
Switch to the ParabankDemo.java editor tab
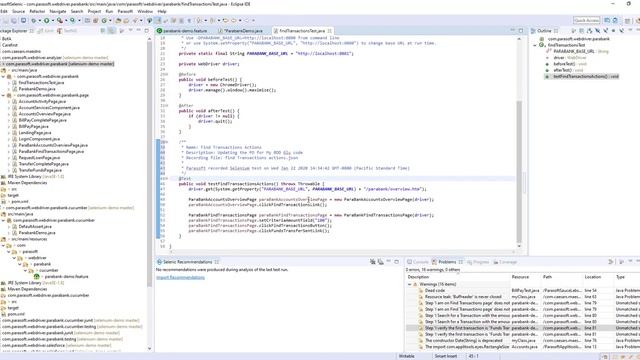click(x=241, y=31)
